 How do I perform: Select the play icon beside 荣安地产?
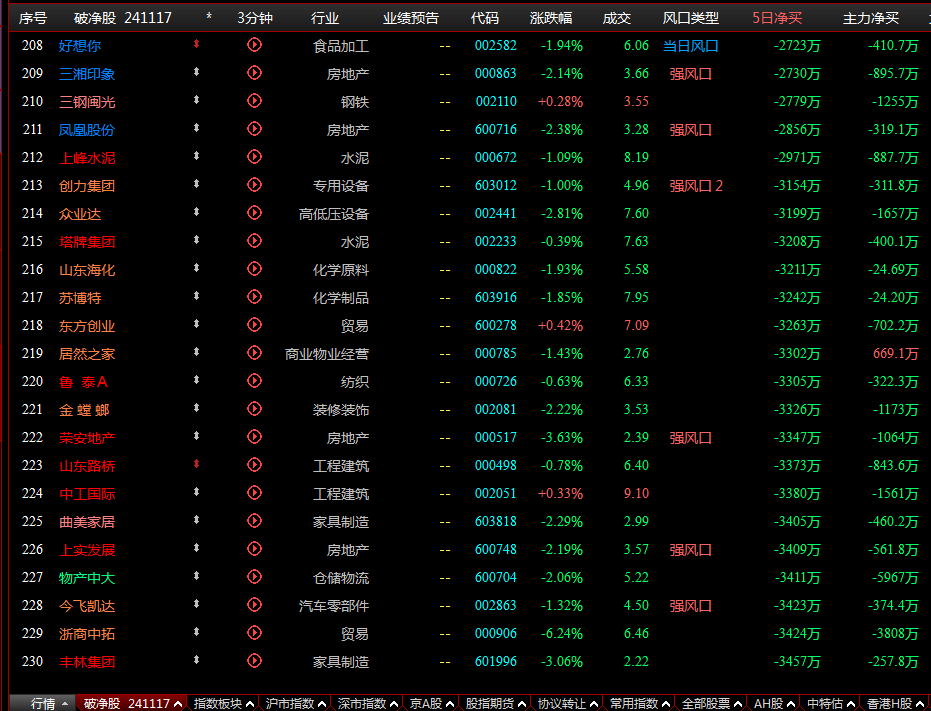pyautogui.click(x=254, y=437)
